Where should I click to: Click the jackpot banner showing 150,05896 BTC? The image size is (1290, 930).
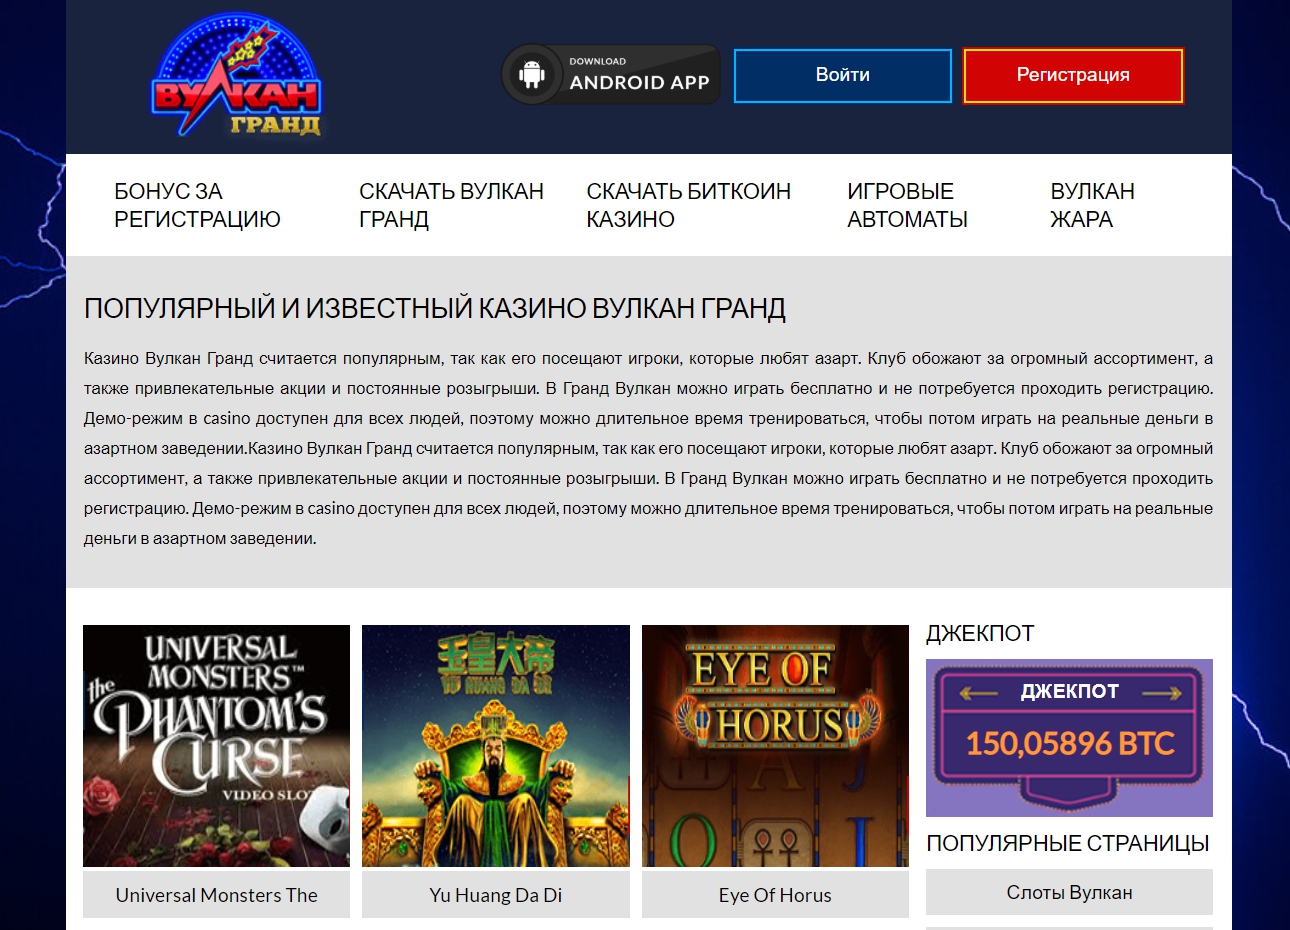click(1069, 738)
